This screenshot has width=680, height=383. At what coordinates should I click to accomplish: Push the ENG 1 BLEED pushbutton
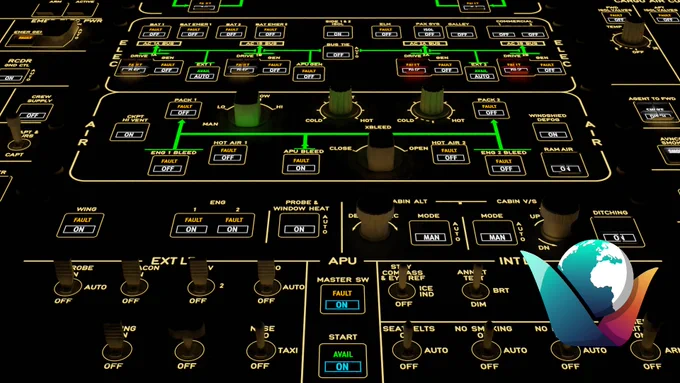coord(168,165)
